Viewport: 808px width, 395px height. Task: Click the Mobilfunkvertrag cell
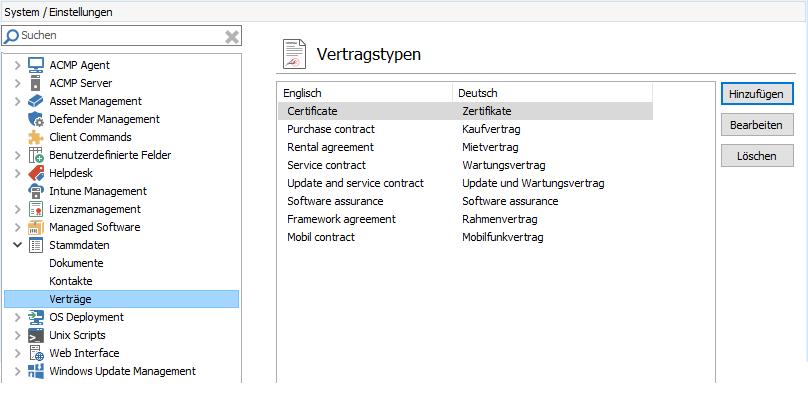[x=503, y=237]
